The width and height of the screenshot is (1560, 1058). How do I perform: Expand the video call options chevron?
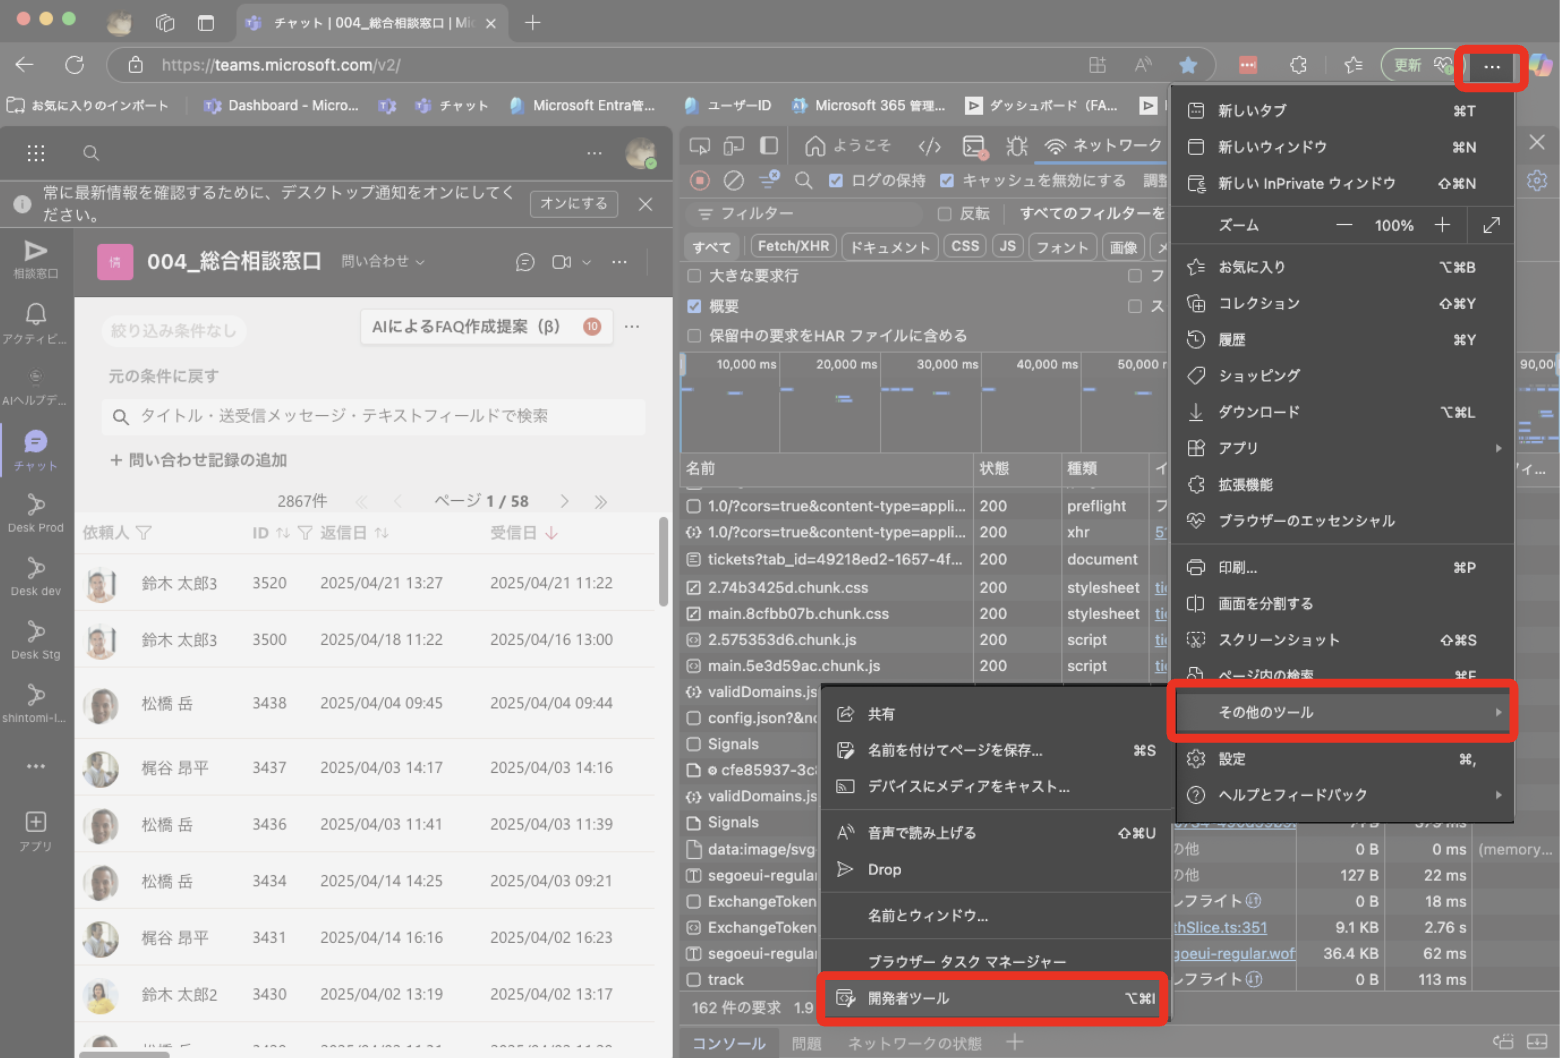pyautogui.click(x=586, y=262)
